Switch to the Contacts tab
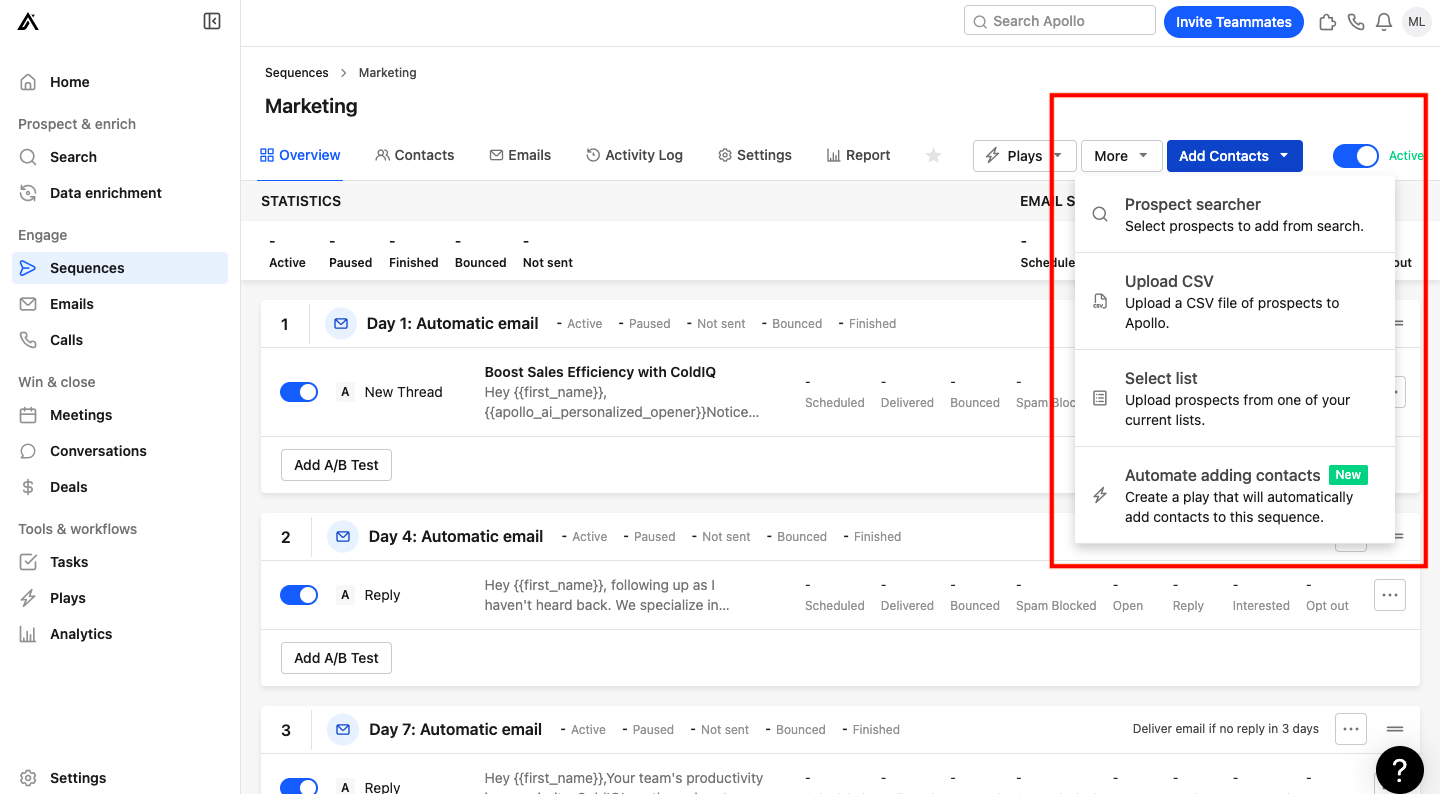The image size is (1440, 794). coord(415,155)
